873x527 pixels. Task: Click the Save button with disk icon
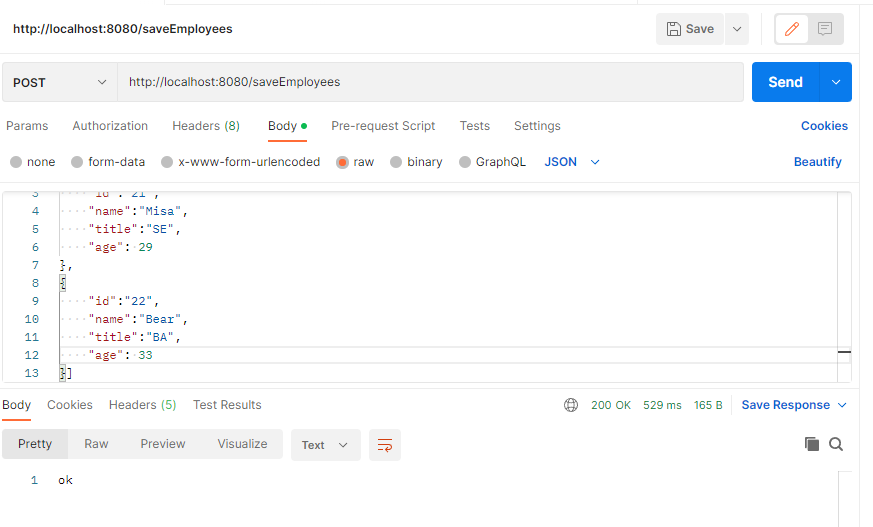[690, 29]
